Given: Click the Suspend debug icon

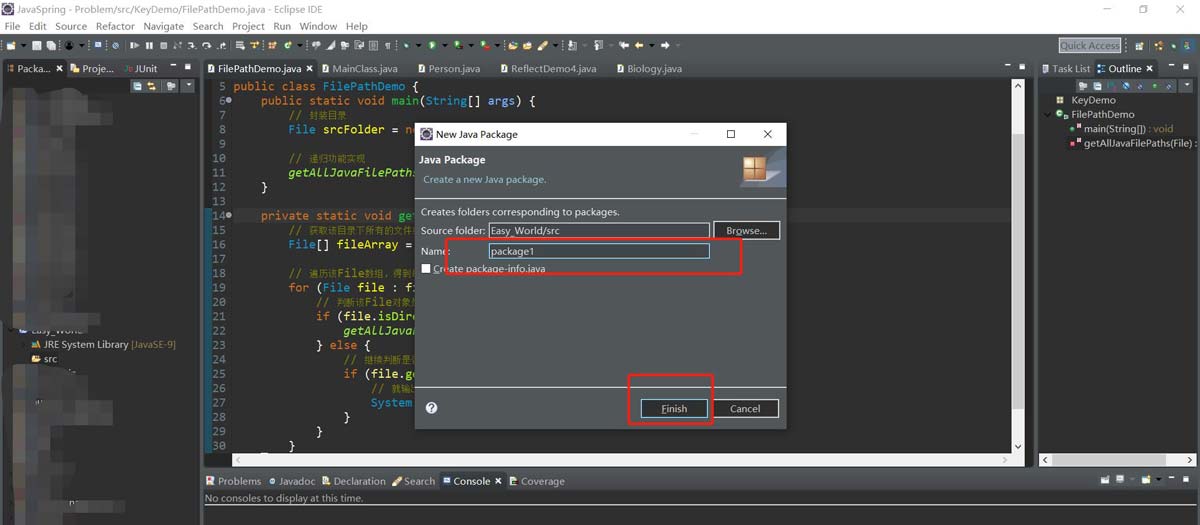Looking at the screenshot, I should coord(149,45).
